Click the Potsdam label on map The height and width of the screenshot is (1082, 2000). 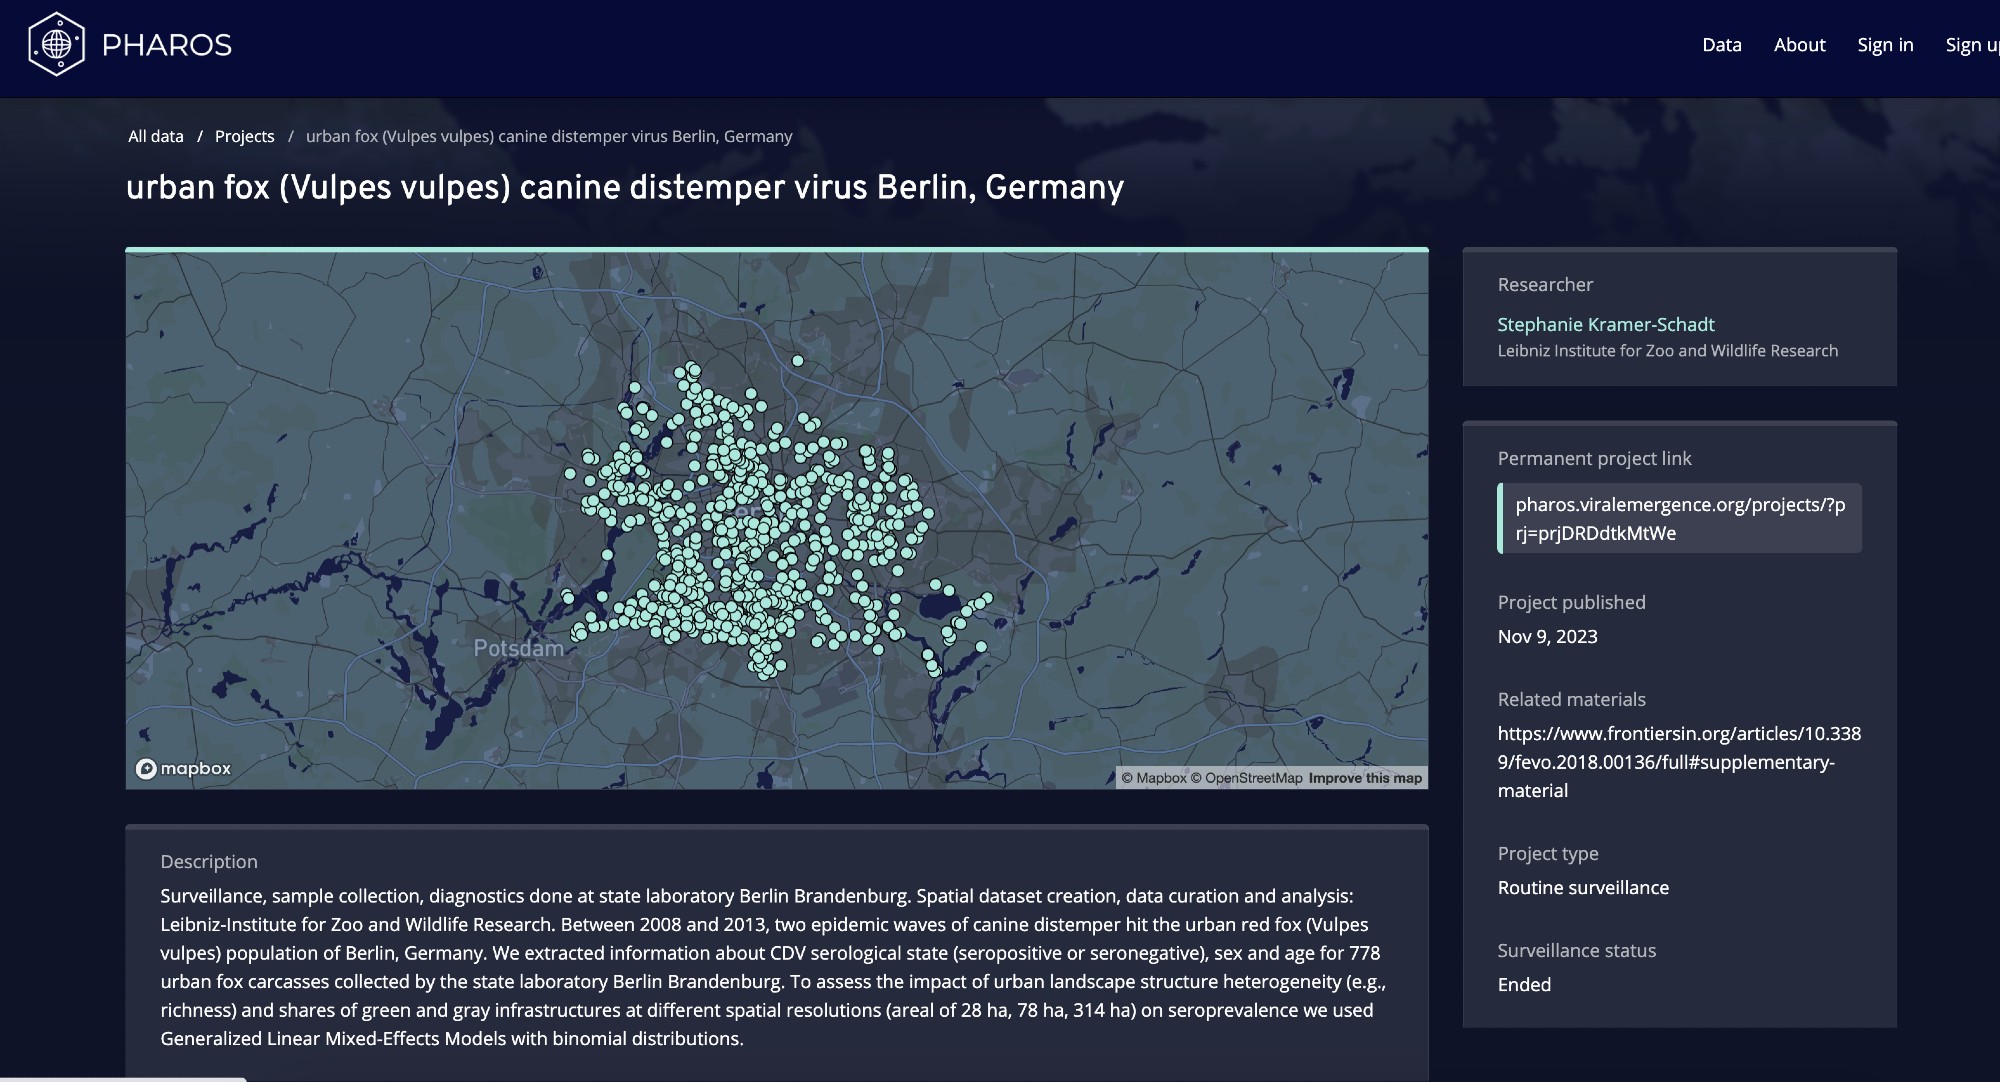[x=518, y=648]
